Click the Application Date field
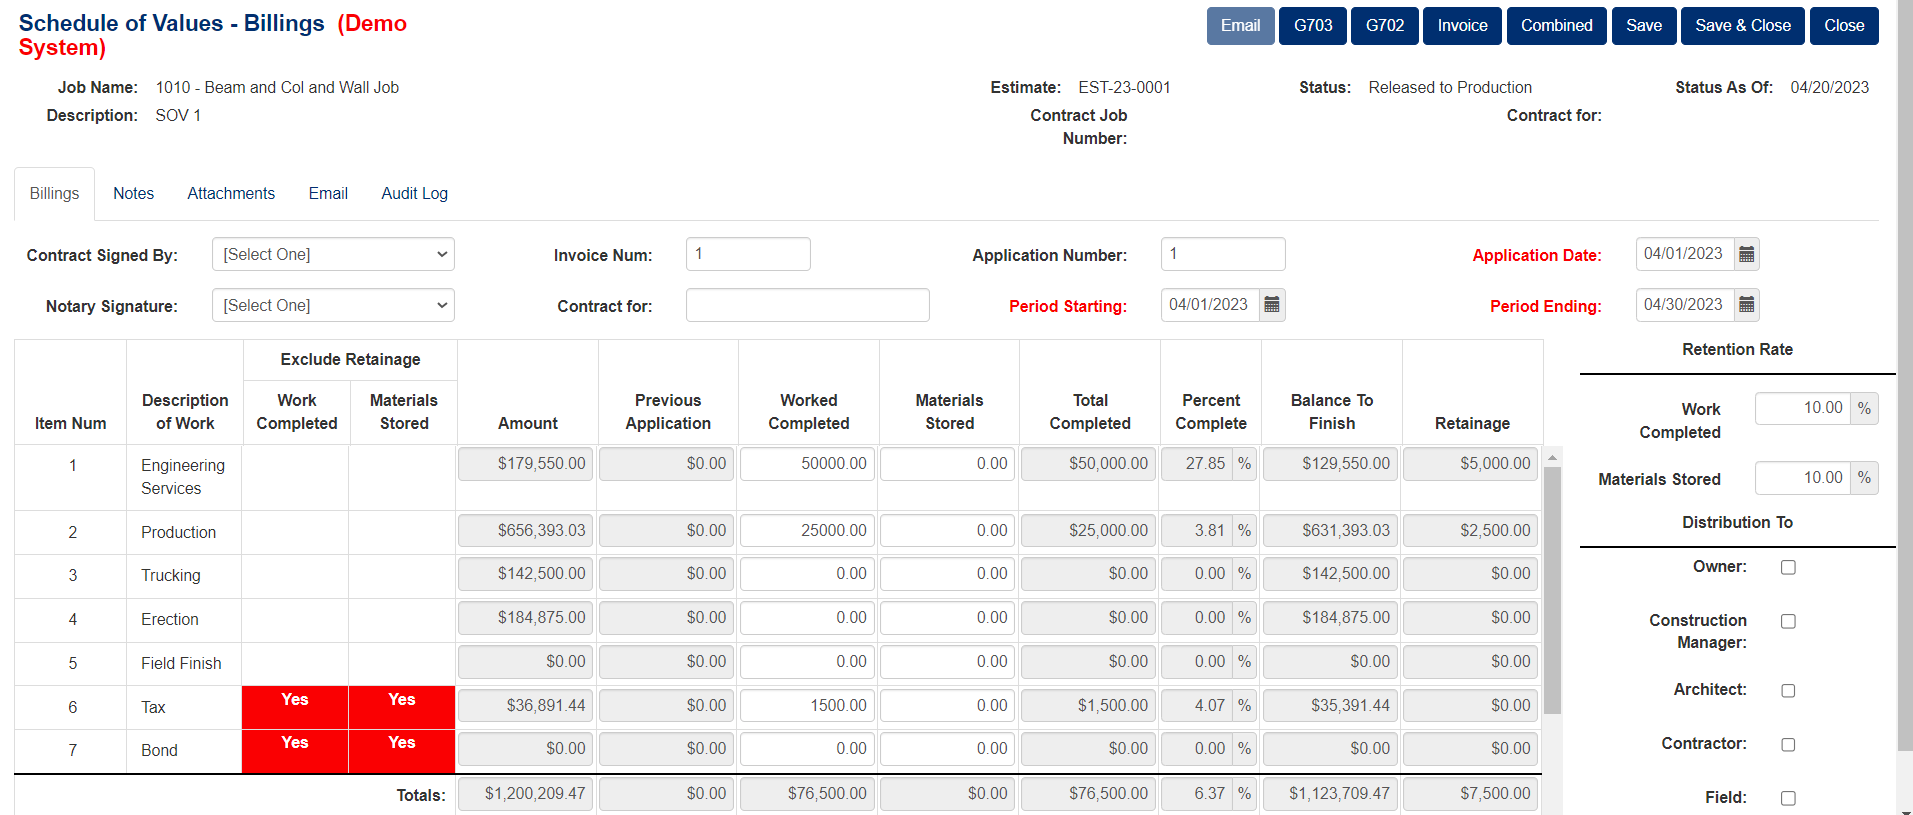Screen dimensions: 1913x815 point(1685,254)
